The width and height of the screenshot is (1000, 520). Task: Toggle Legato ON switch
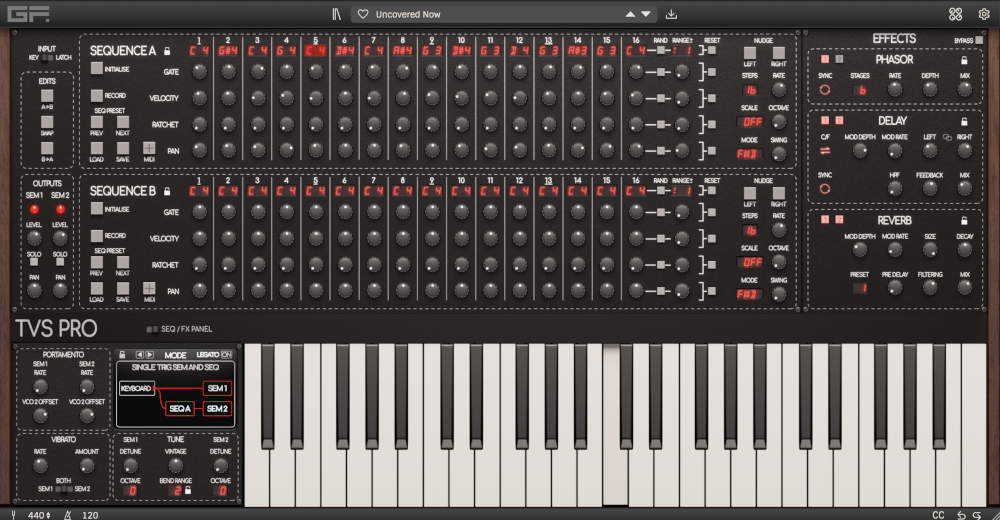coord(226,355)
